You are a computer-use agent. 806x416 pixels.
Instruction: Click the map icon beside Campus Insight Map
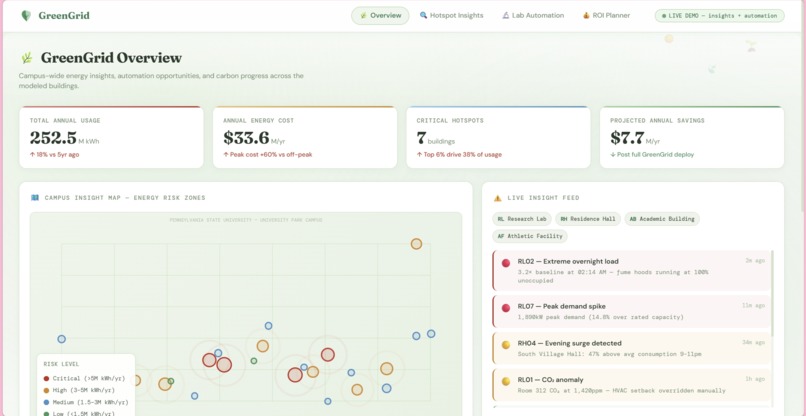click(x=35, y=197)
